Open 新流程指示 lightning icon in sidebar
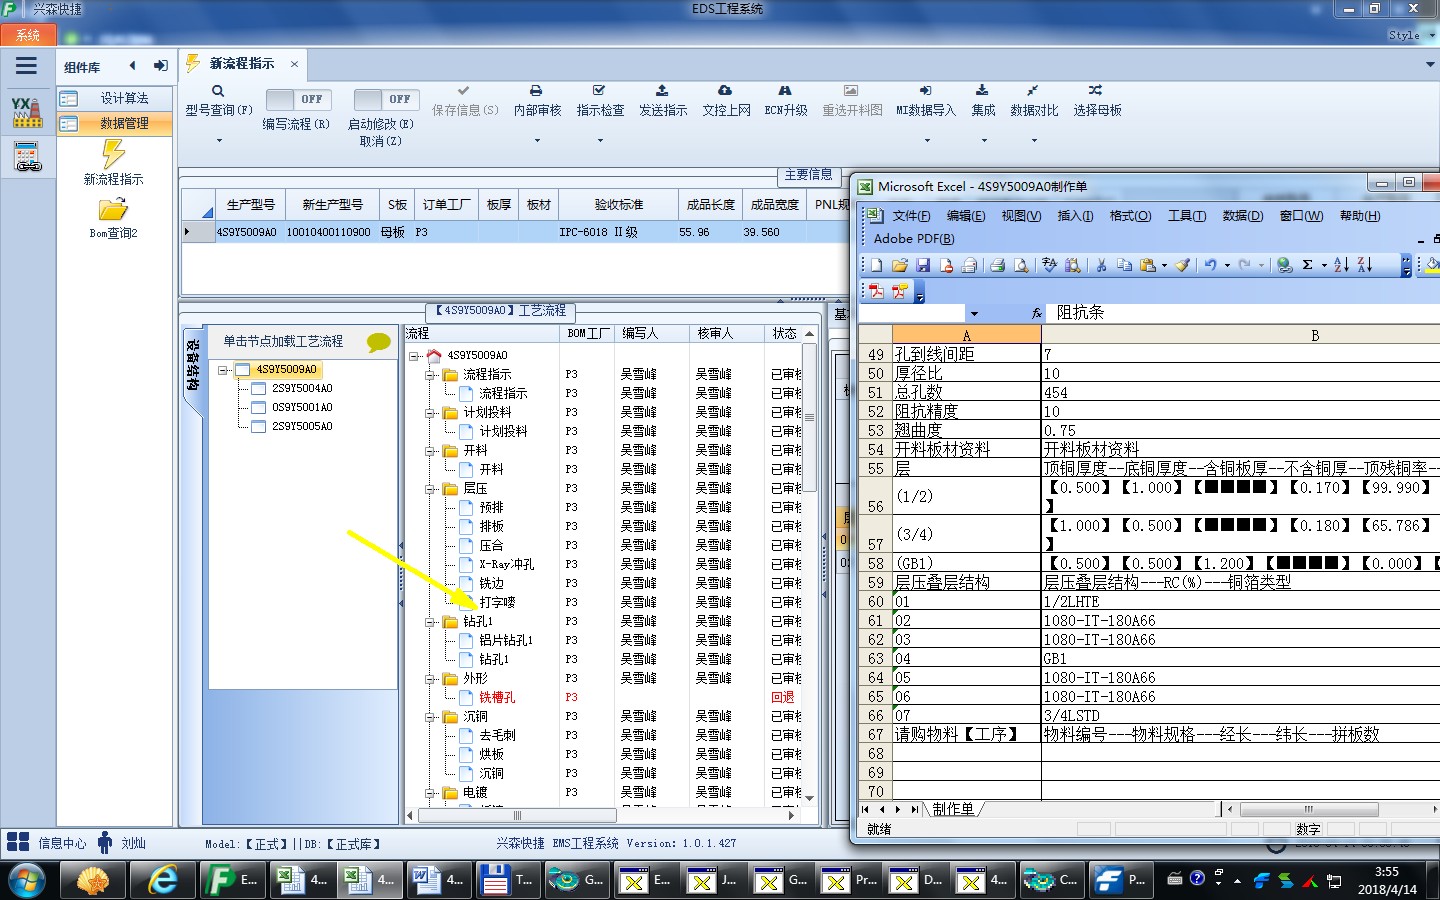The width and height of the screenshot is (1440, 900). pos(113,153)
